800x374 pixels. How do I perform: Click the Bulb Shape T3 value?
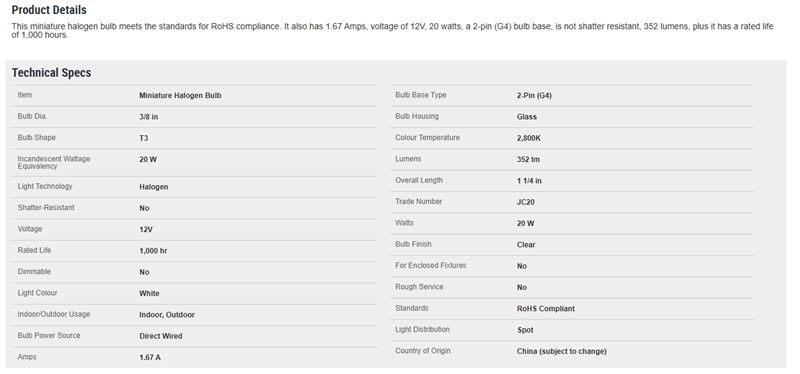click(144, 138)
